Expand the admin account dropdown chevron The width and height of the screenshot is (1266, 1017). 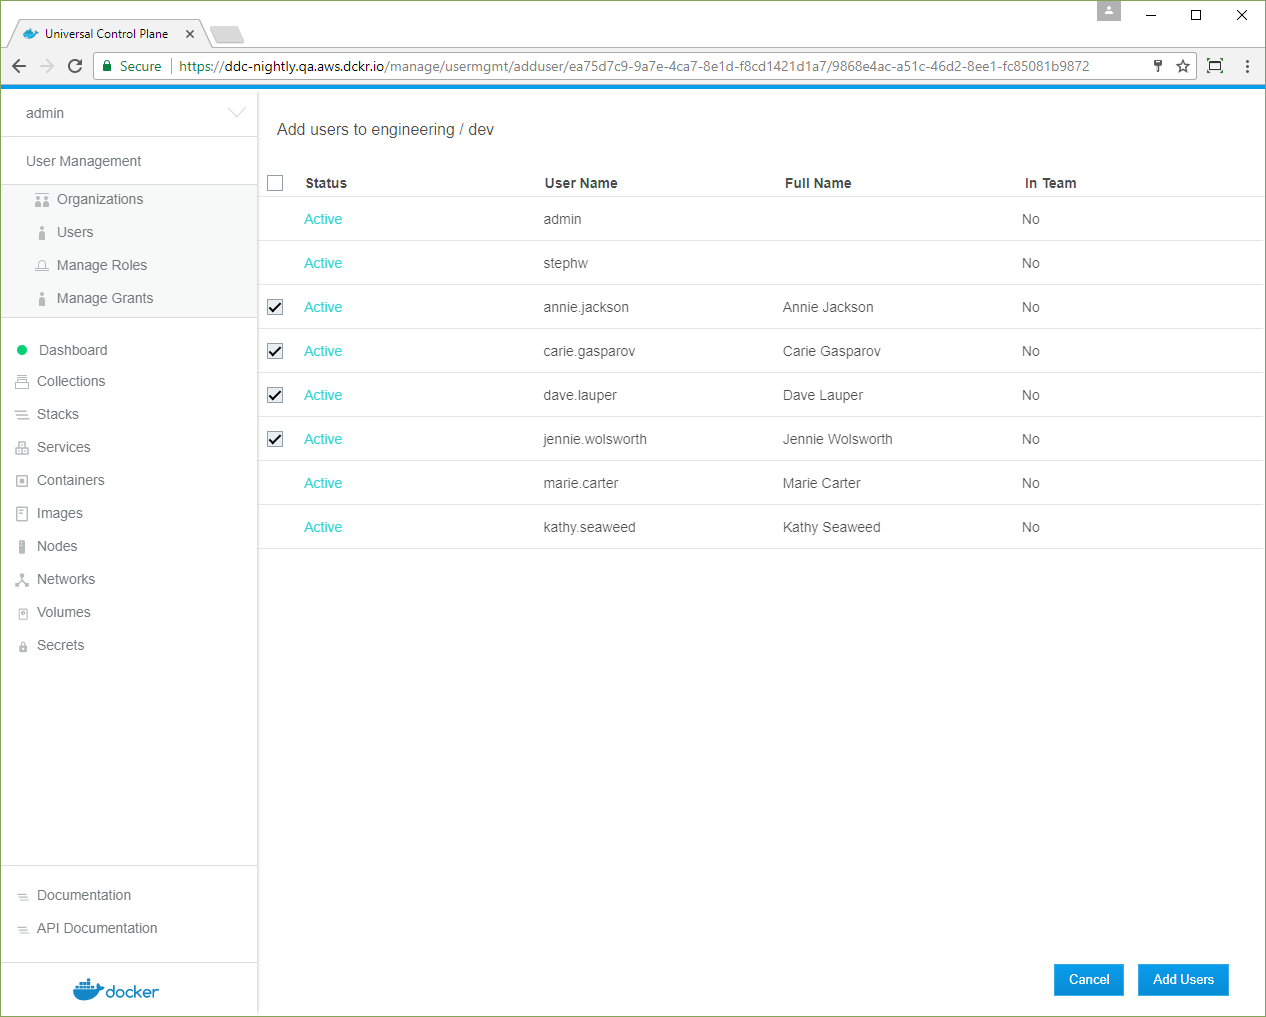(236, 113)
